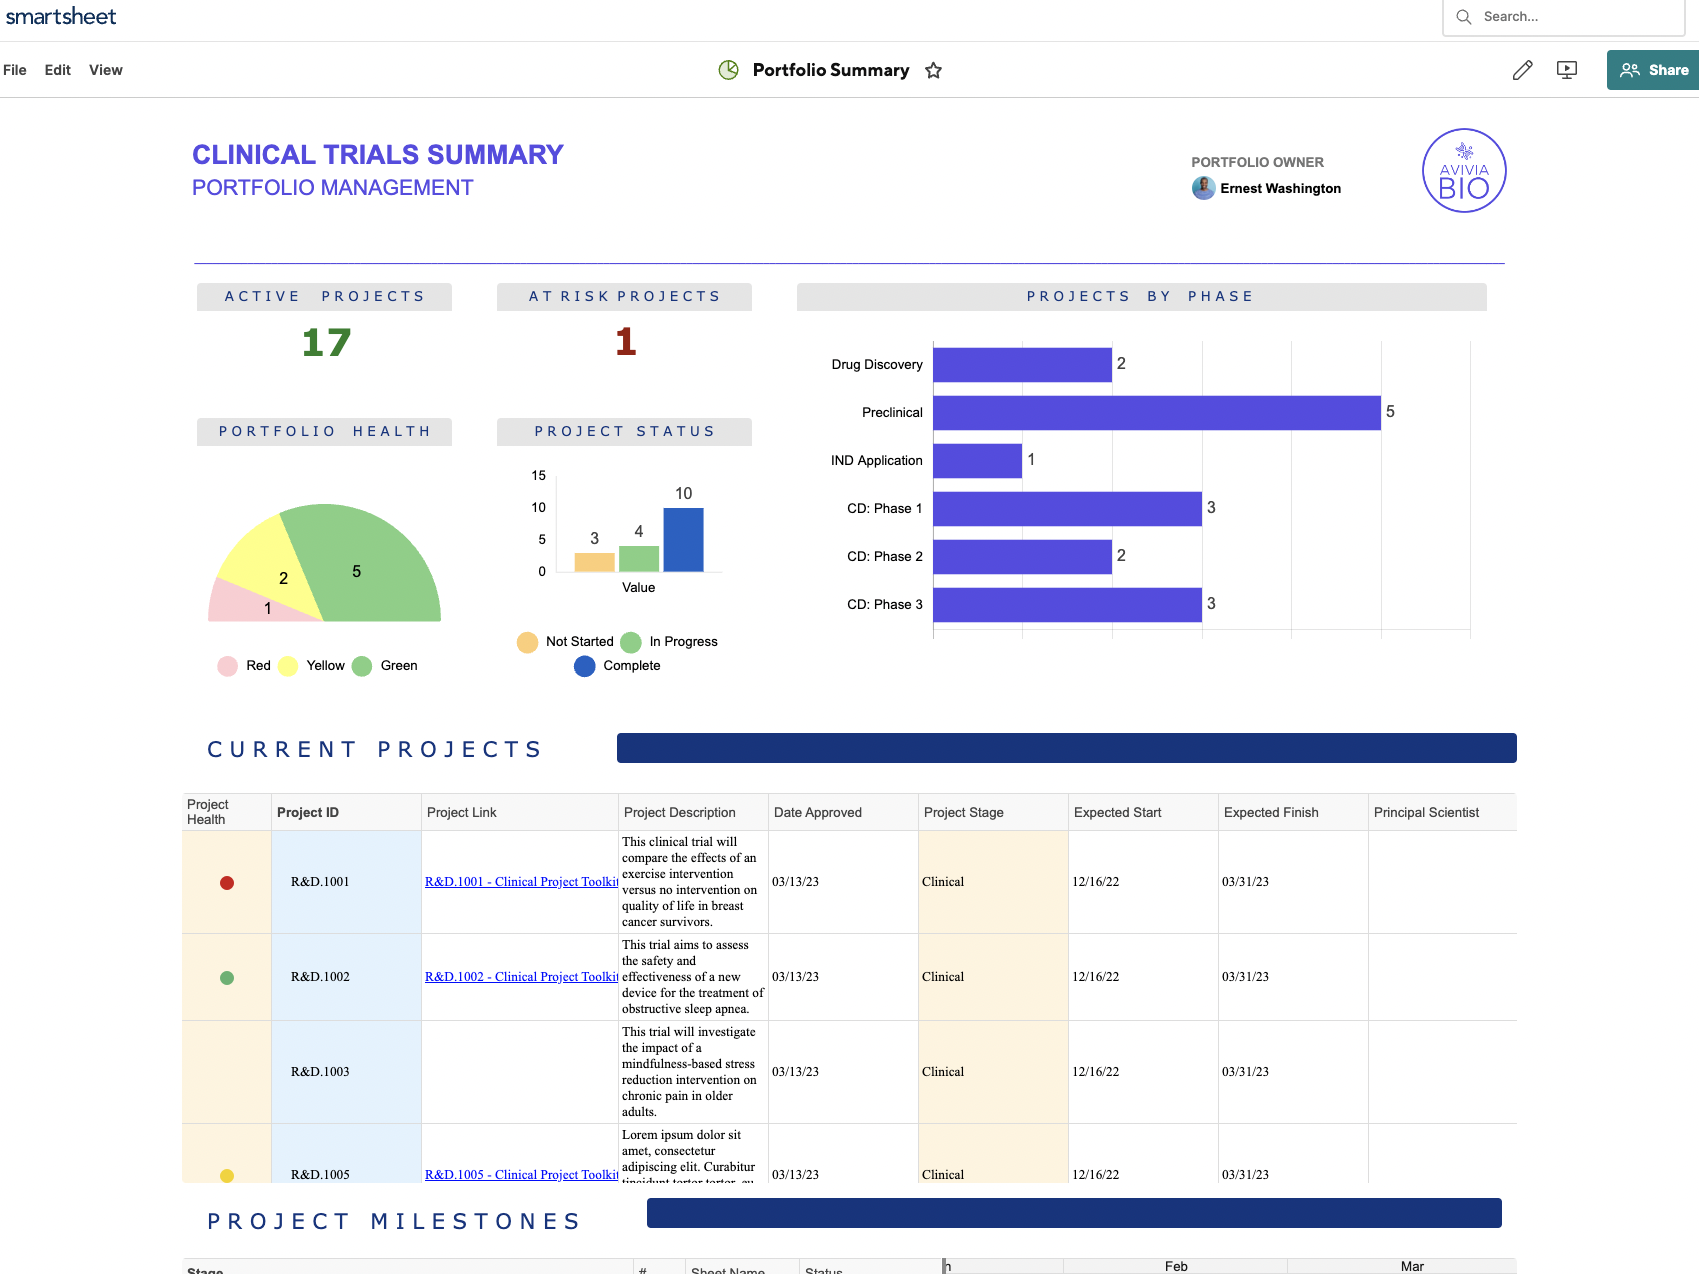
Task: Click the Active Projects value 17
Action: (x=326, y=343)
